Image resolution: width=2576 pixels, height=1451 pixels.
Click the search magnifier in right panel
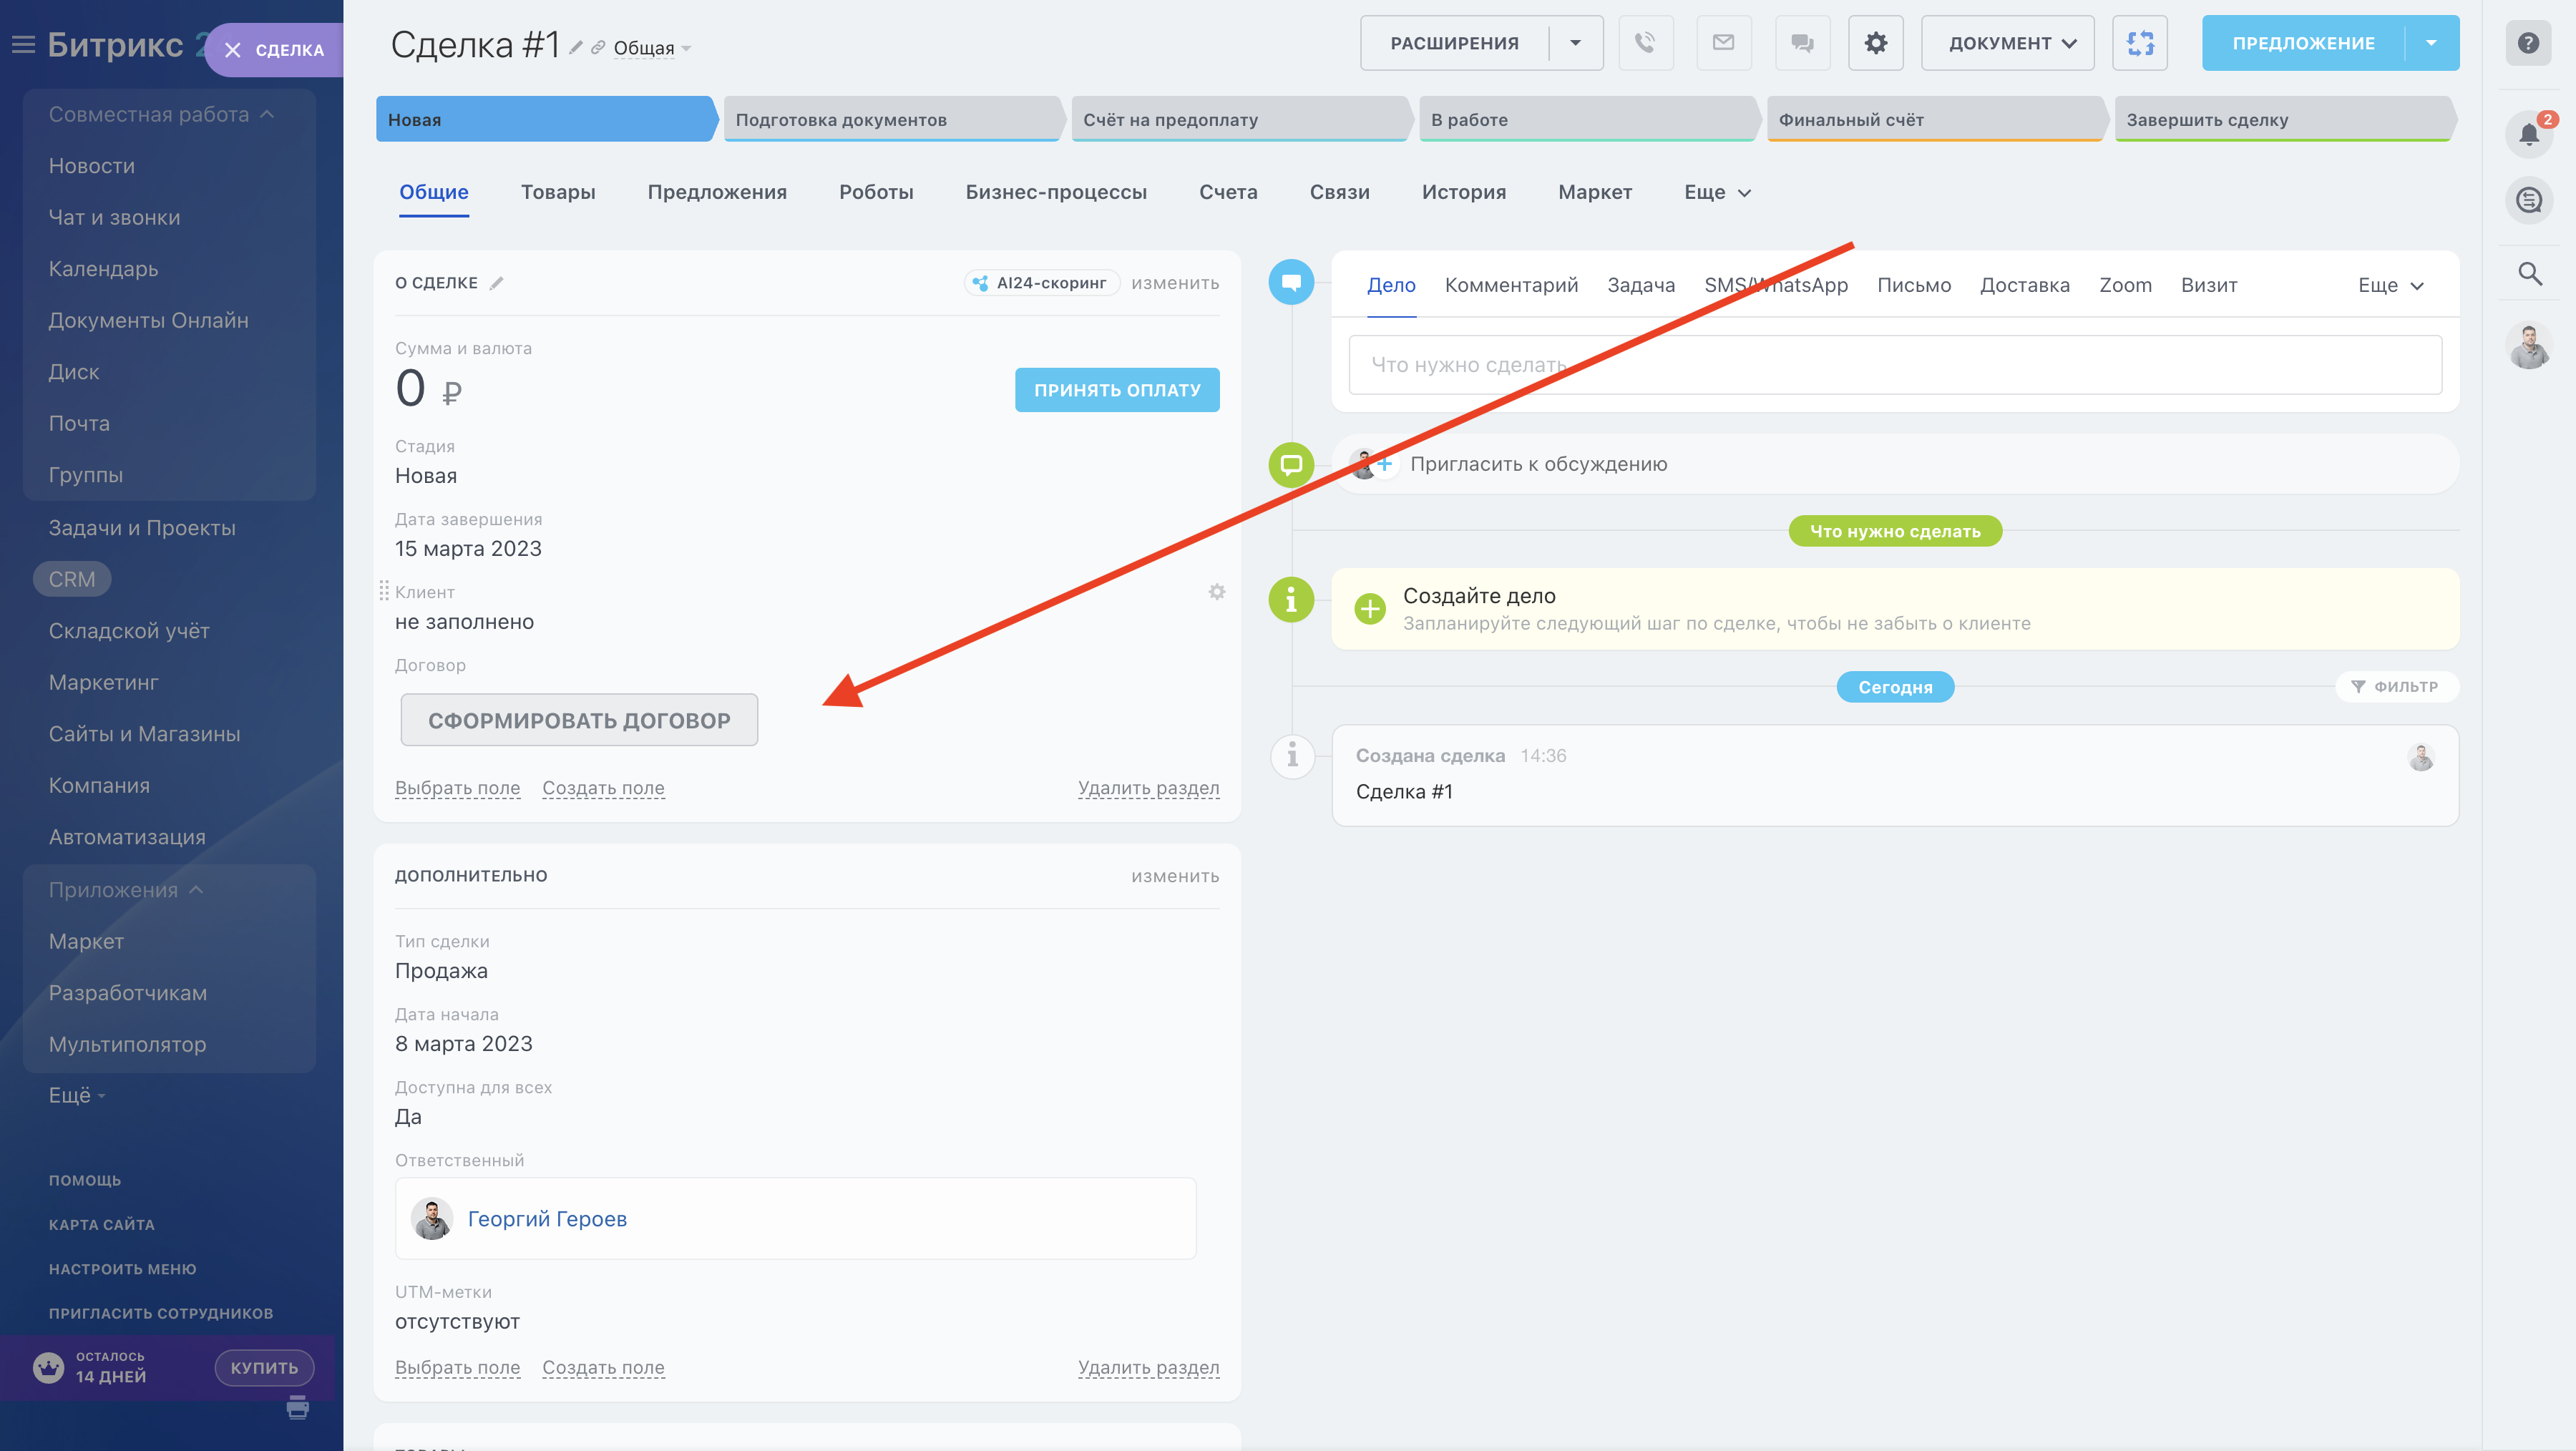point(2529,273)
